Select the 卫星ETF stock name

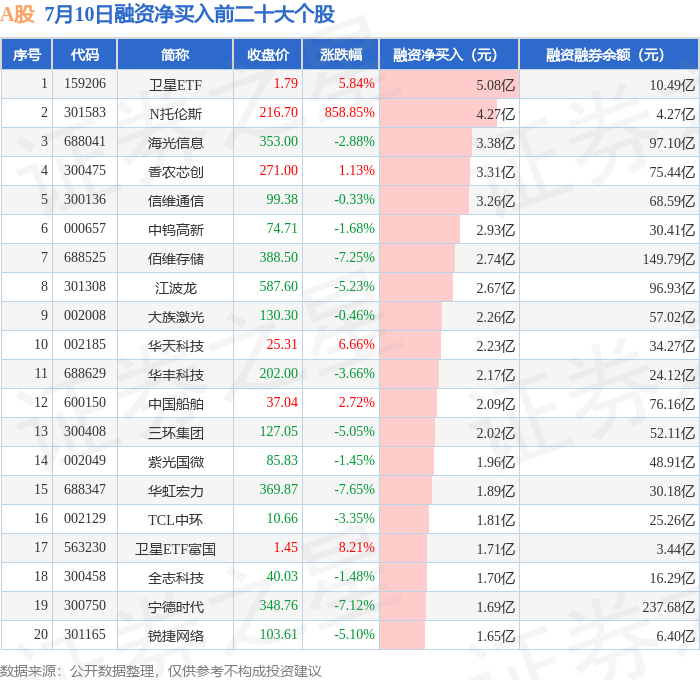click(175, 84)
